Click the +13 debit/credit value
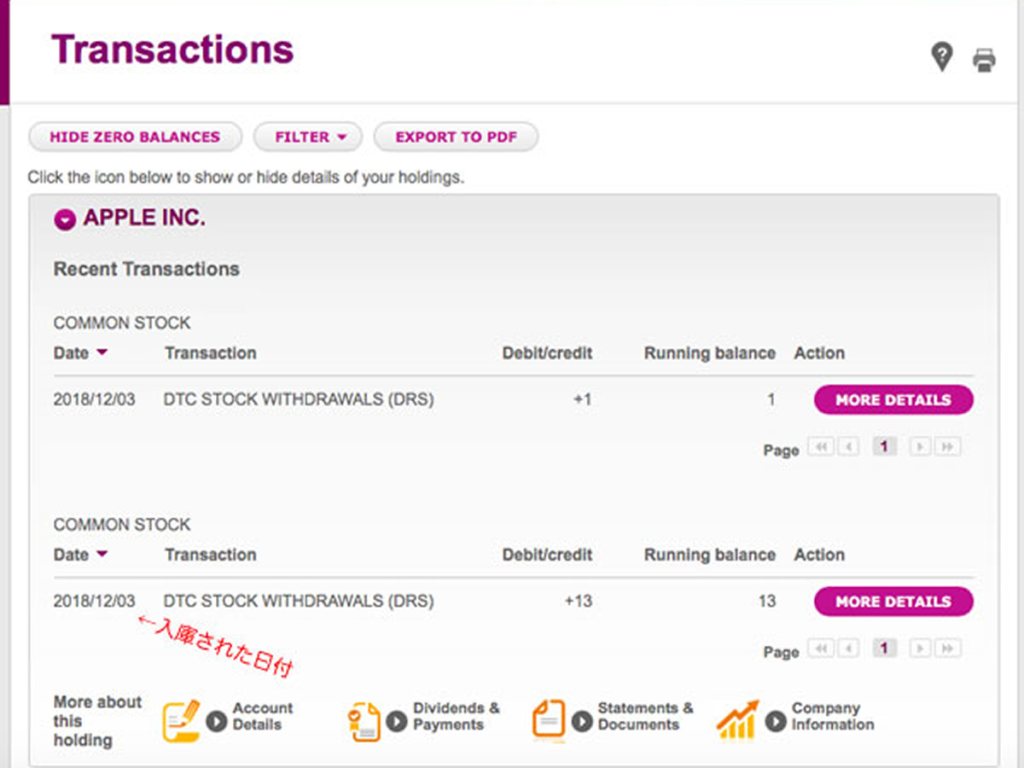The width and height of the screenshot is (1024, 768). click(x=579, y=601)
